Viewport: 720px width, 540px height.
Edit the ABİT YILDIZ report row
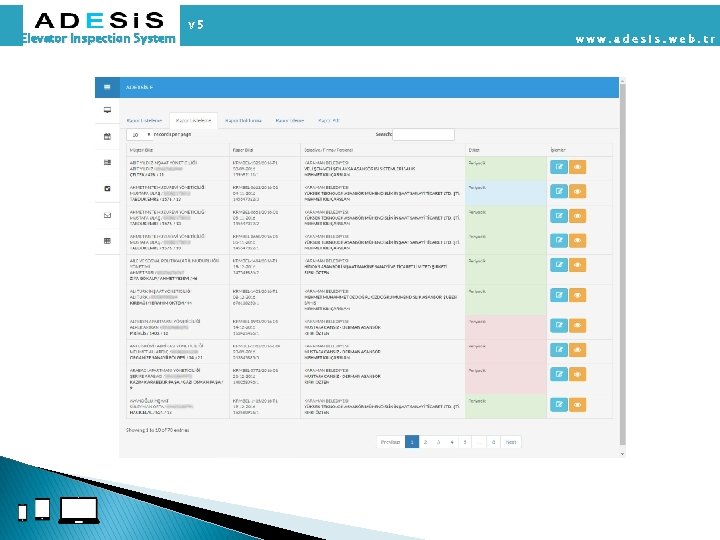(x=559, y=167)
